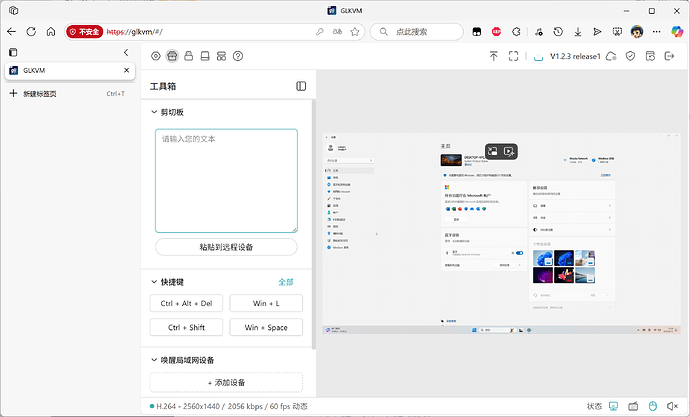Toggle the toolbox side panel layout icon
The image size is (690, 417).
tap(301, 87)
